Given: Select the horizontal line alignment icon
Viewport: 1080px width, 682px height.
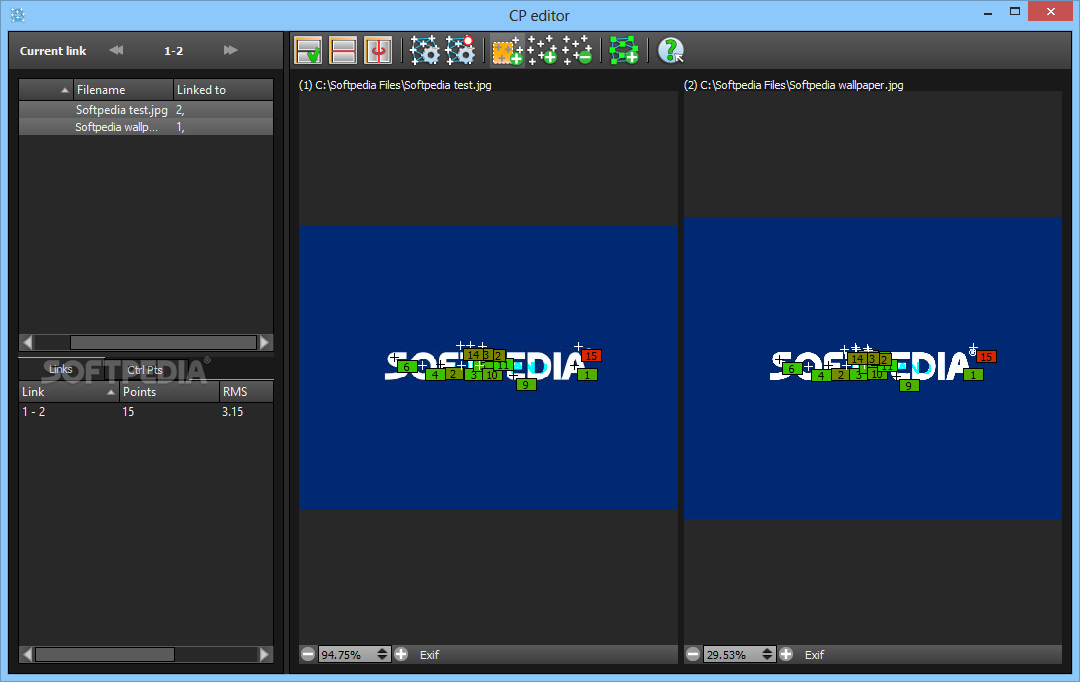Looking at the screenshot, I should 343,50.
